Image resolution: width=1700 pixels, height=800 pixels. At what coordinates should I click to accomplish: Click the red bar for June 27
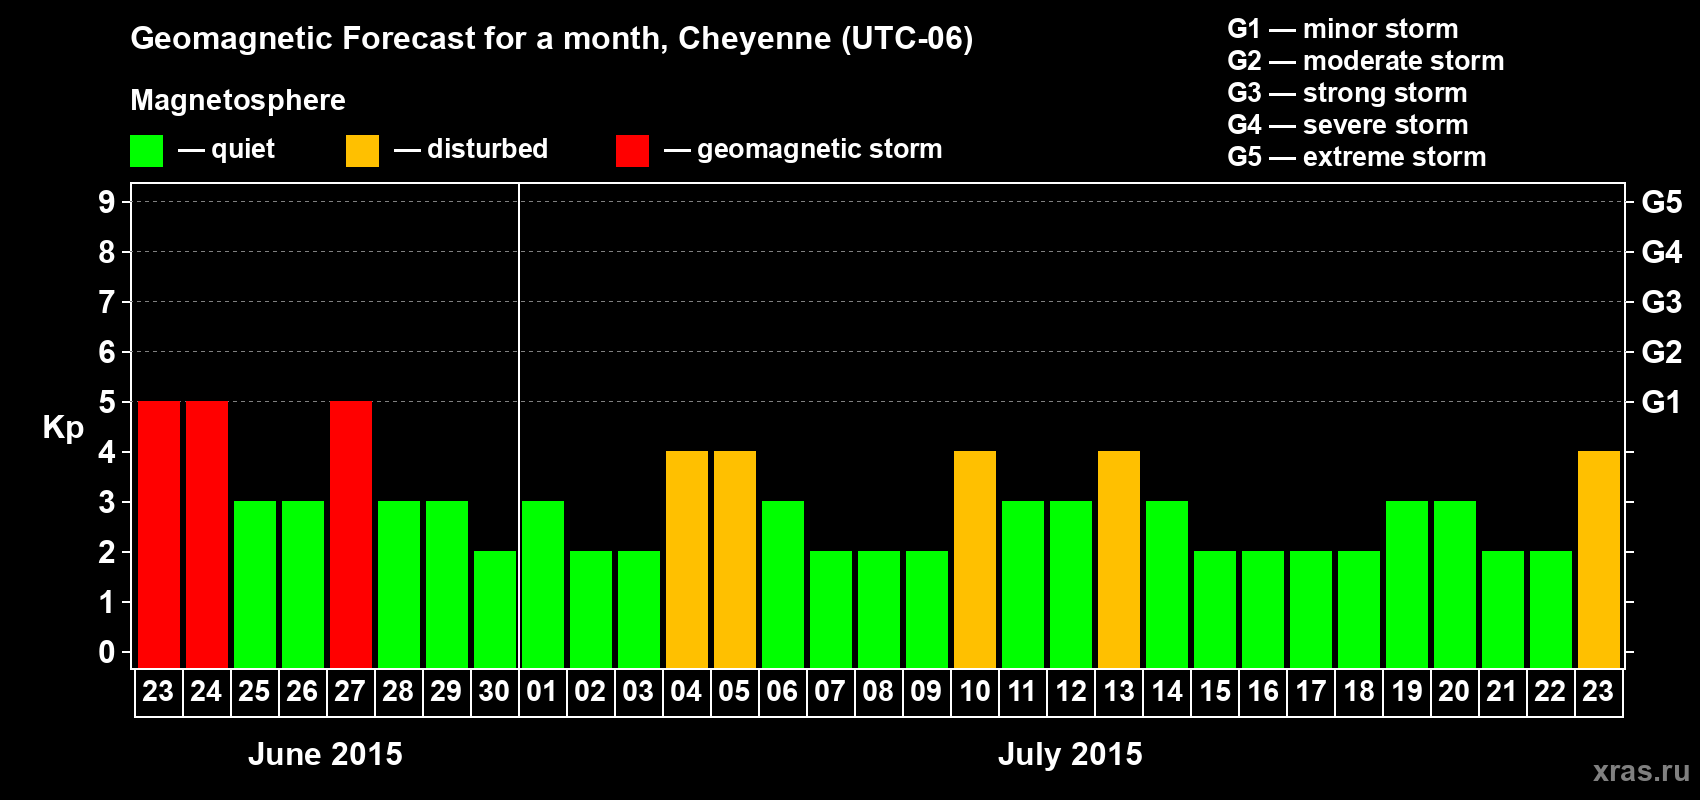click(351, 535)
